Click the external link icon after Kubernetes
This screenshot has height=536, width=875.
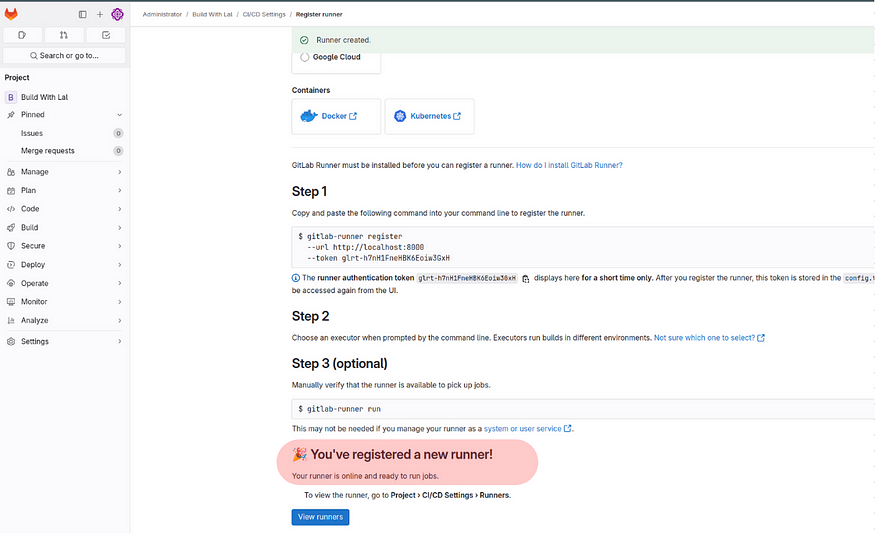click(457, 116)
